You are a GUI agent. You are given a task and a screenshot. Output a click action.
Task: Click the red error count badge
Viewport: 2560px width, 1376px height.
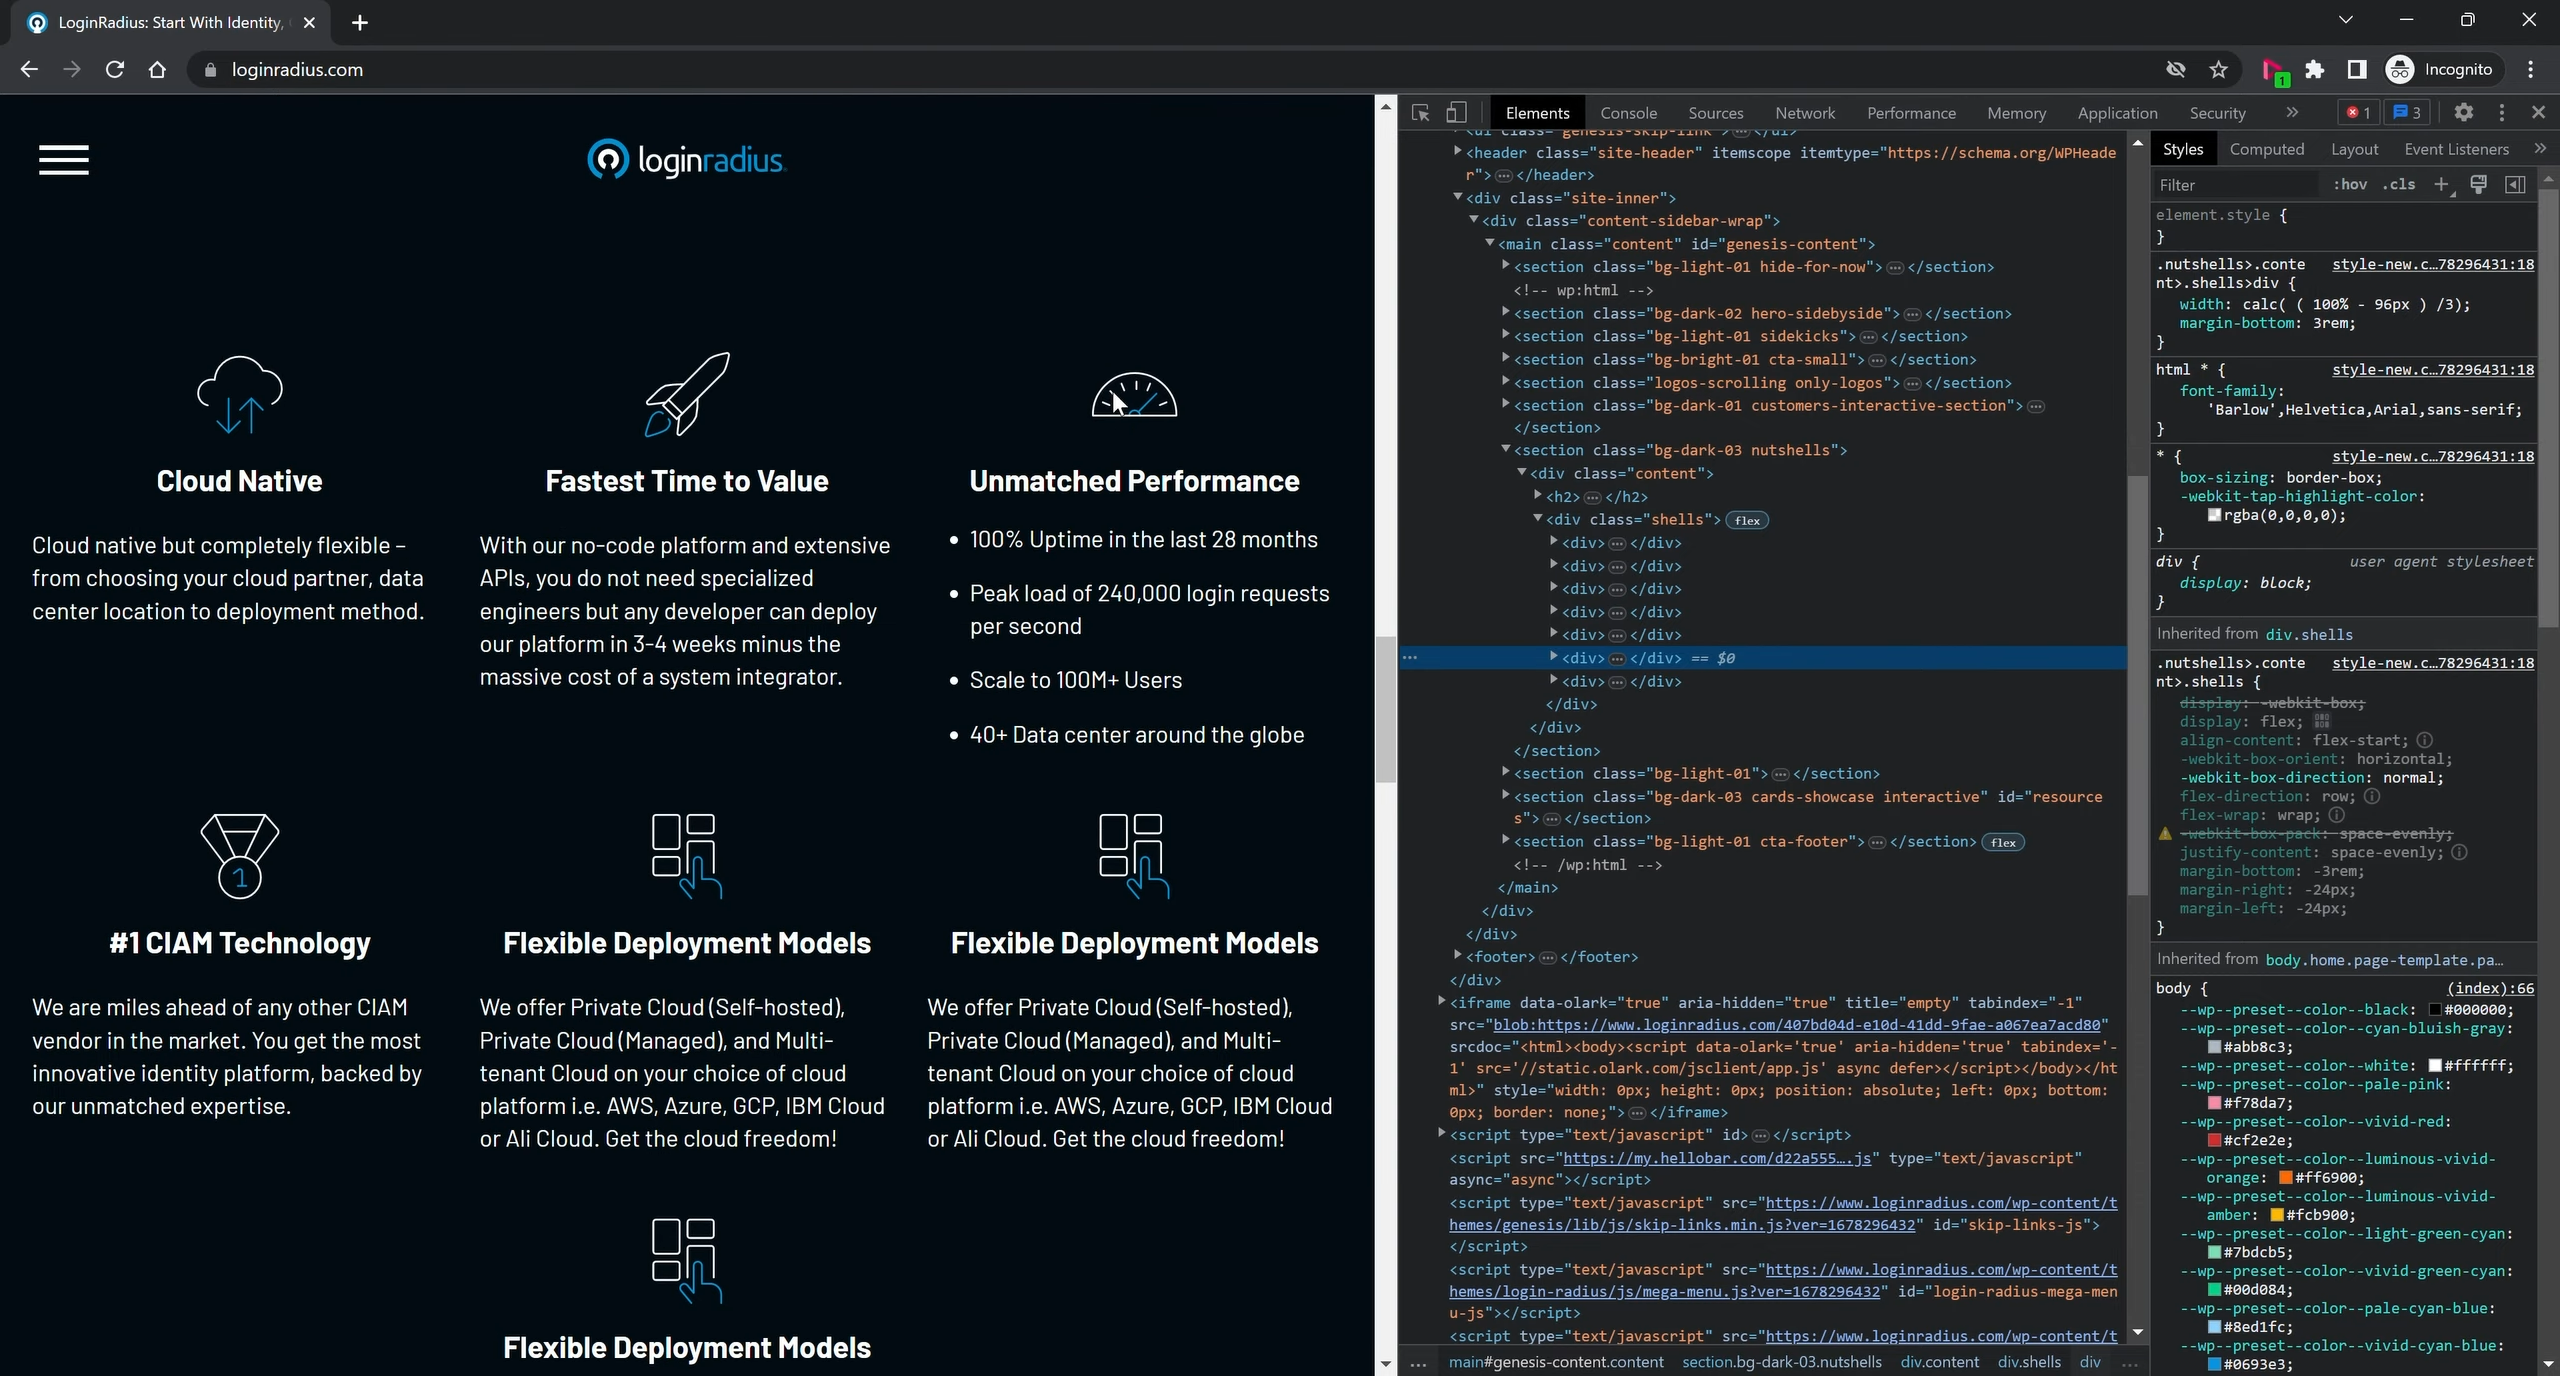click(2358, 113)
